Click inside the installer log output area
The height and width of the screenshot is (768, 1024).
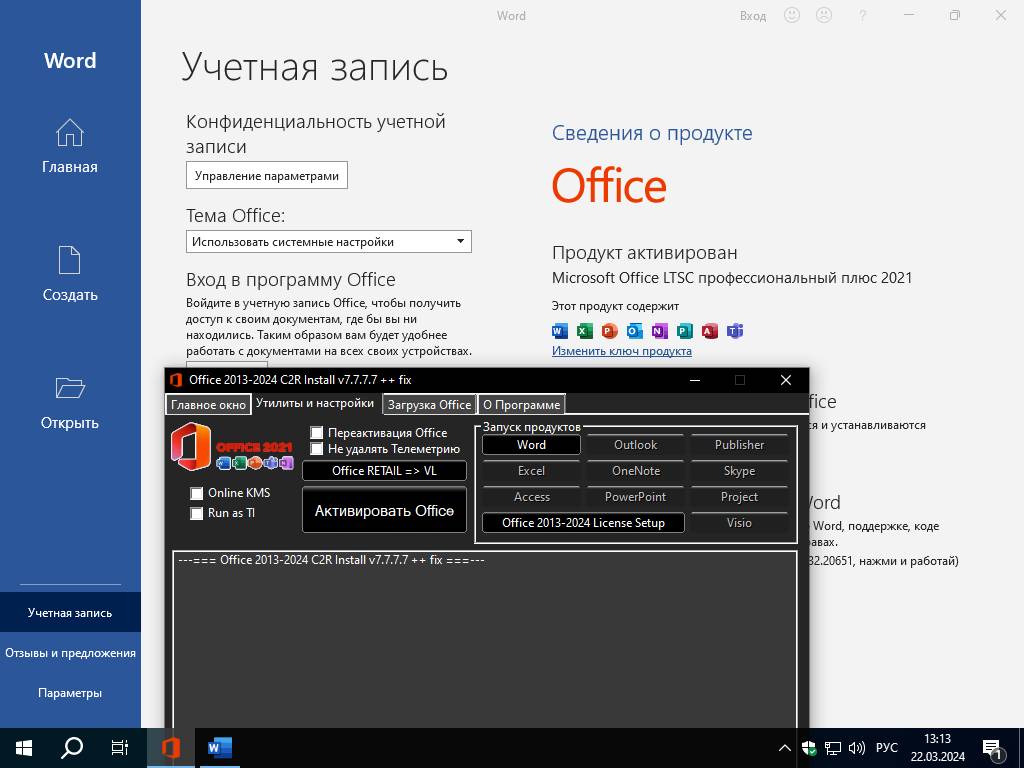pos(485,640)
